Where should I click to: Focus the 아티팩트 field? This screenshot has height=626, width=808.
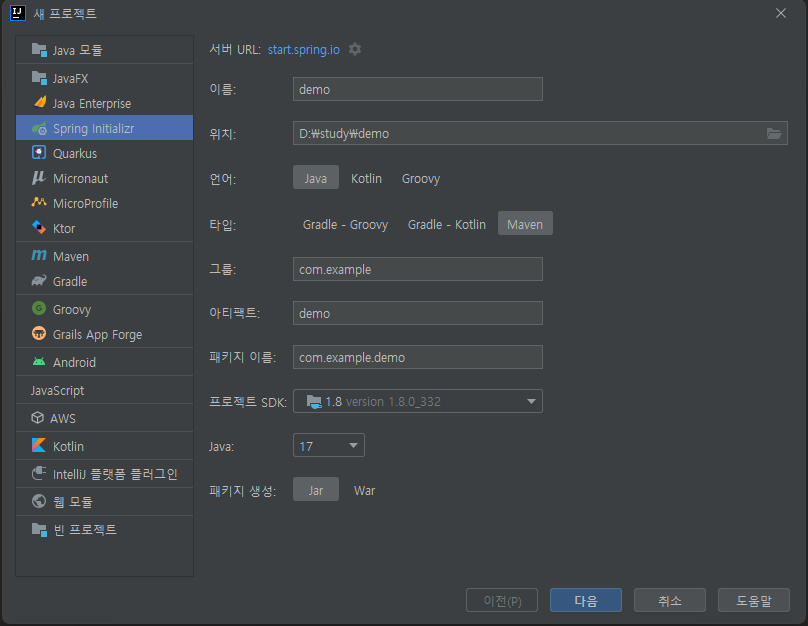(x=418, y=313)
